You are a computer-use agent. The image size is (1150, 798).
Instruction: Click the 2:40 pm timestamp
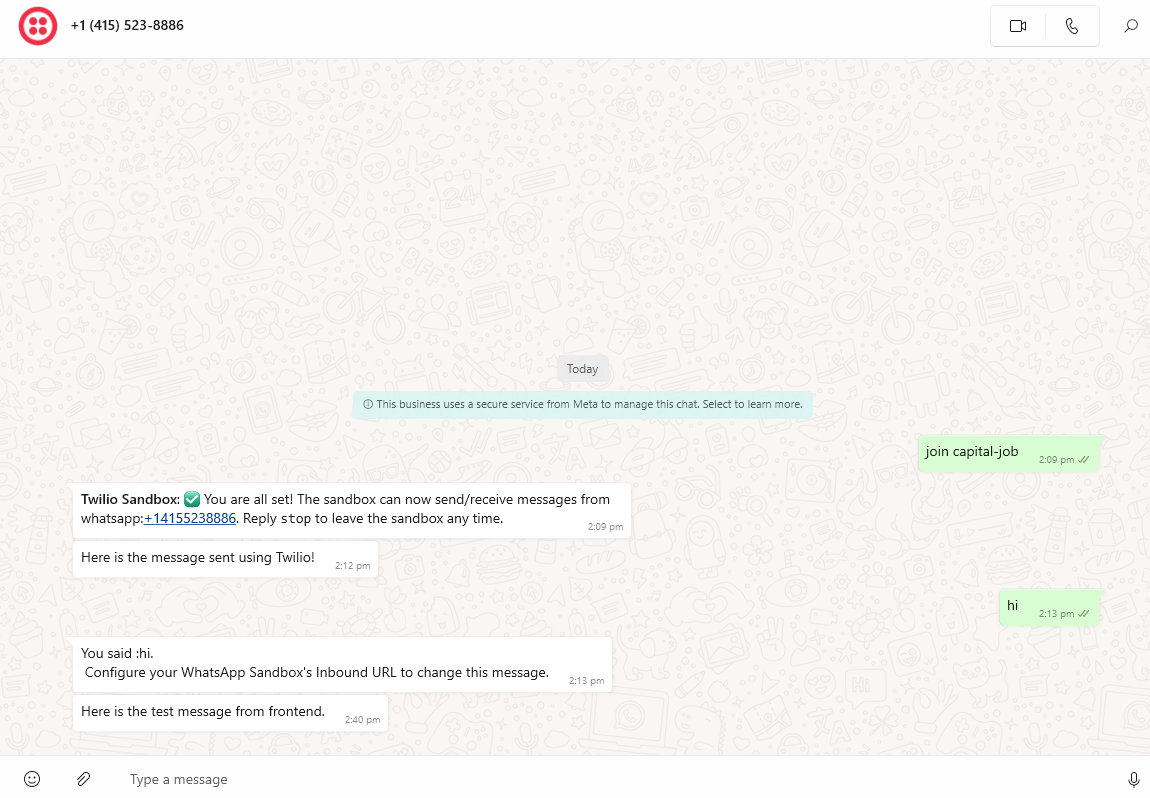click(360, 717)
